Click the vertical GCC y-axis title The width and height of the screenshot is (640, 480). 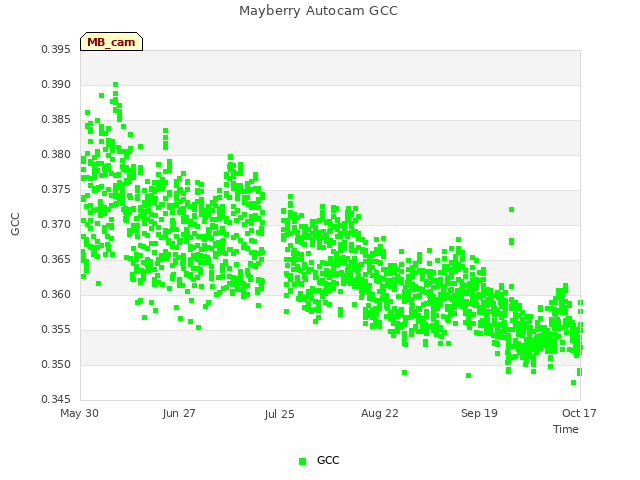coord(15,224)
